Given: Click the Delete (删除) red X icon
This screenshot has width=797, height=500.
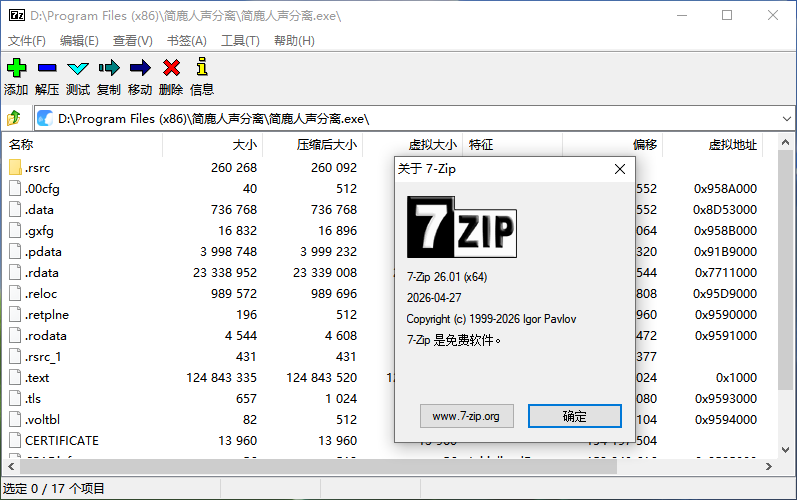Looking at the screenshot, I should [x=171, y=68].
